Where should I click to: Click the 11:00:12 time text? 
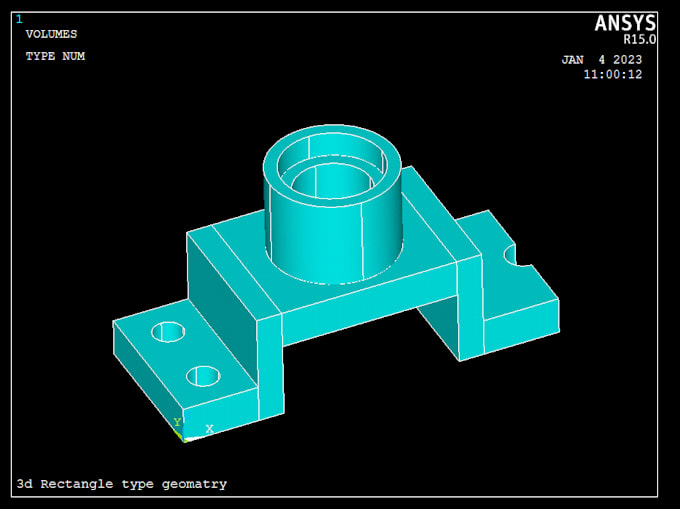click(612, 75)
